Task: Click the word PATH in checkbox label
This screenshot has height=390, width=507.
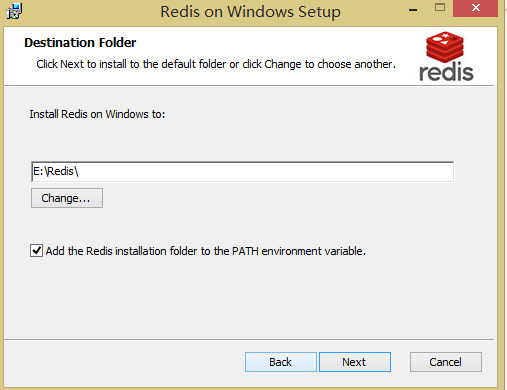Action: [x=245, y=251]
